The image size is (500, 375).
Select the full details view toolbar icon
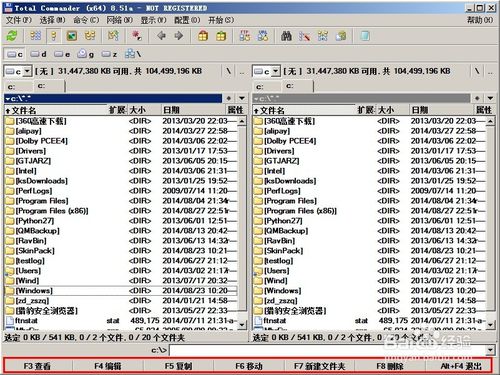[54, 36]
